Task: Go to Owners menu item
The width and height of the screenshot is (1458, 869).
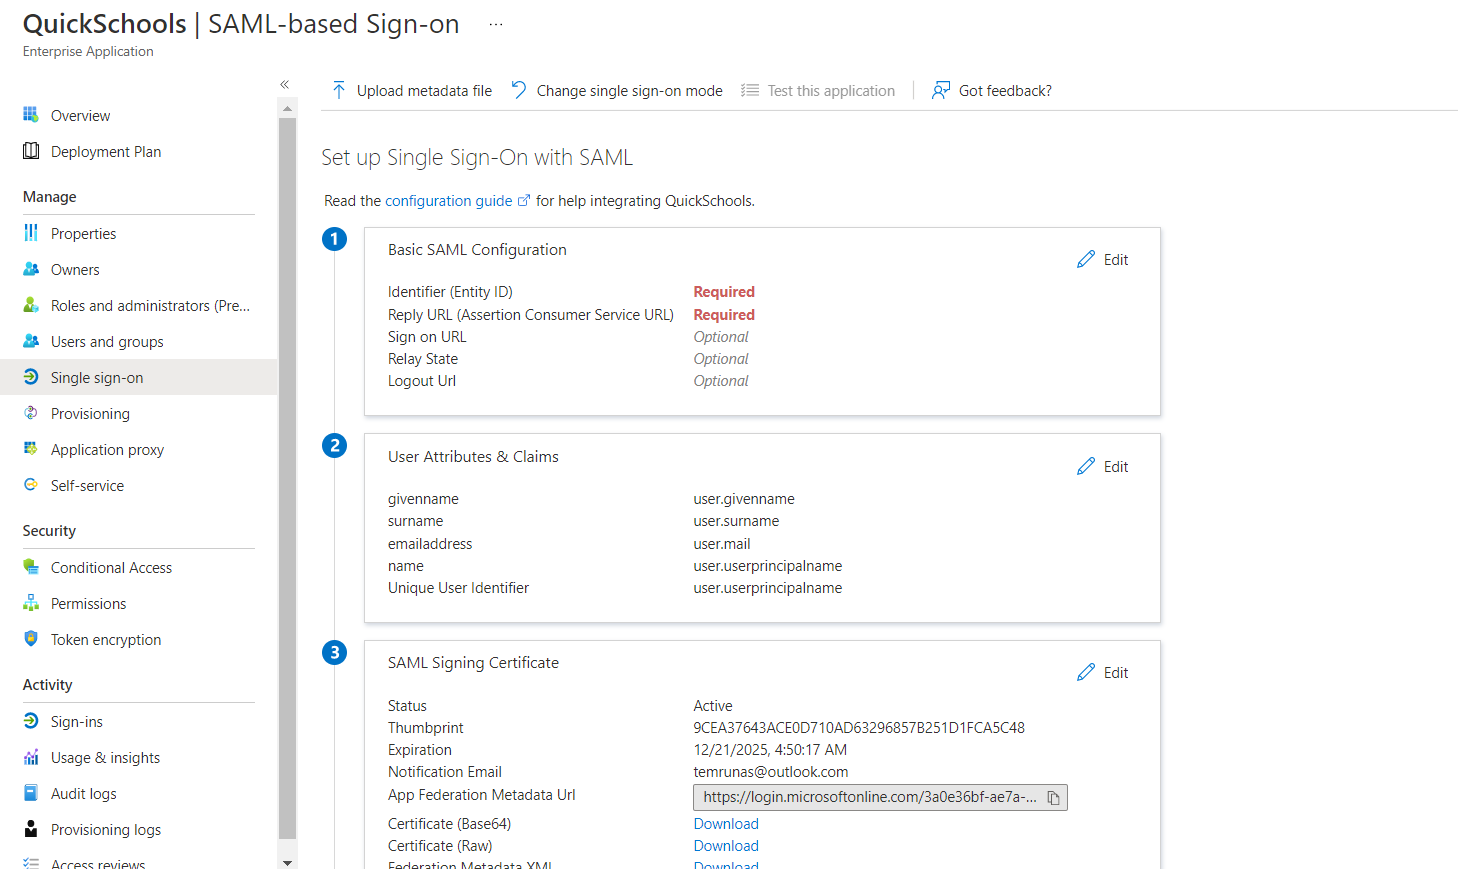Action: click(x=75, y=269)
